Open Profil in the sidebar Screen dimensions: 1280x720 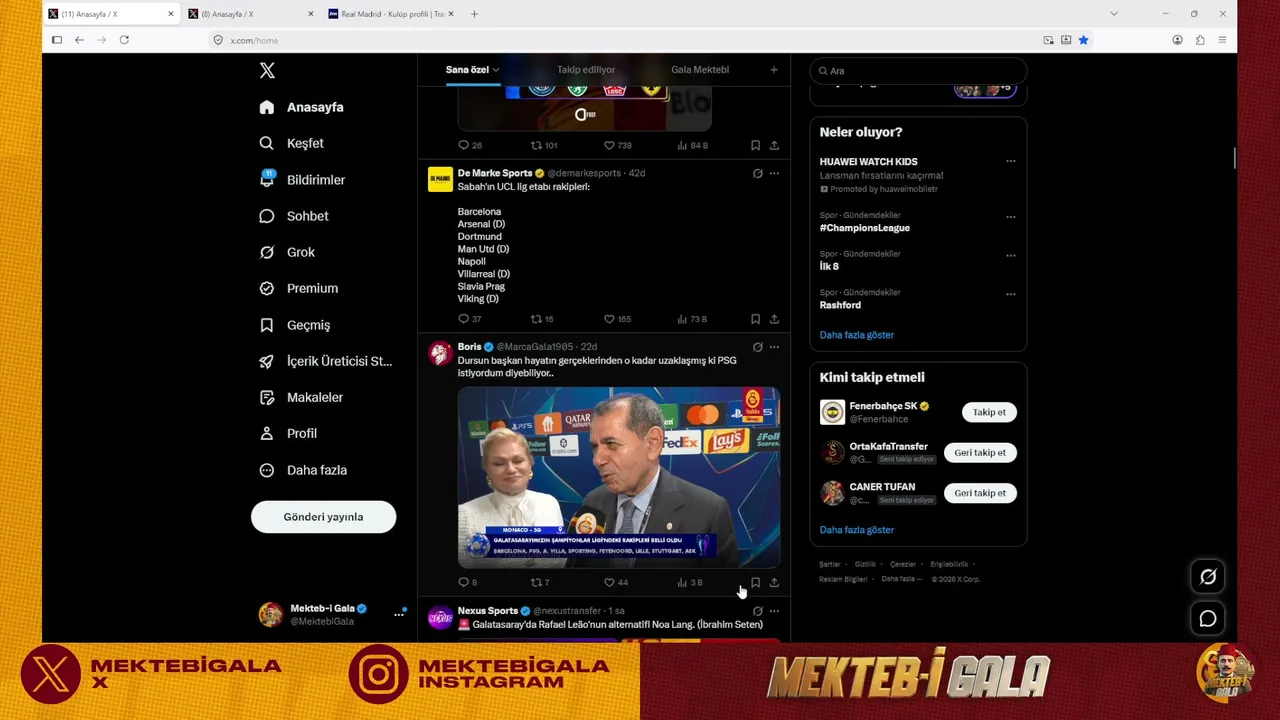tap(288, 433)
